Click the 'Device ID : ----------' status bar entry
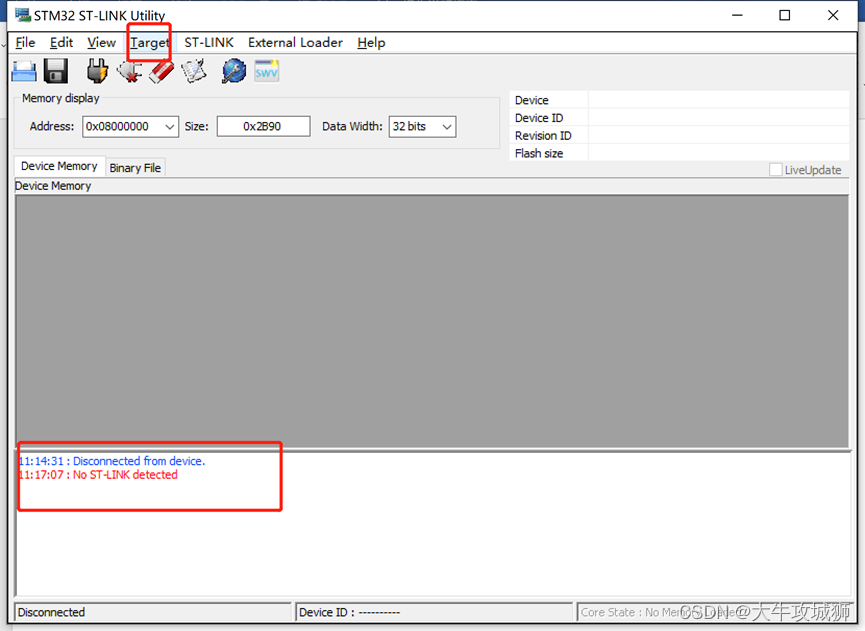865x631 pixels. (434, 612)
